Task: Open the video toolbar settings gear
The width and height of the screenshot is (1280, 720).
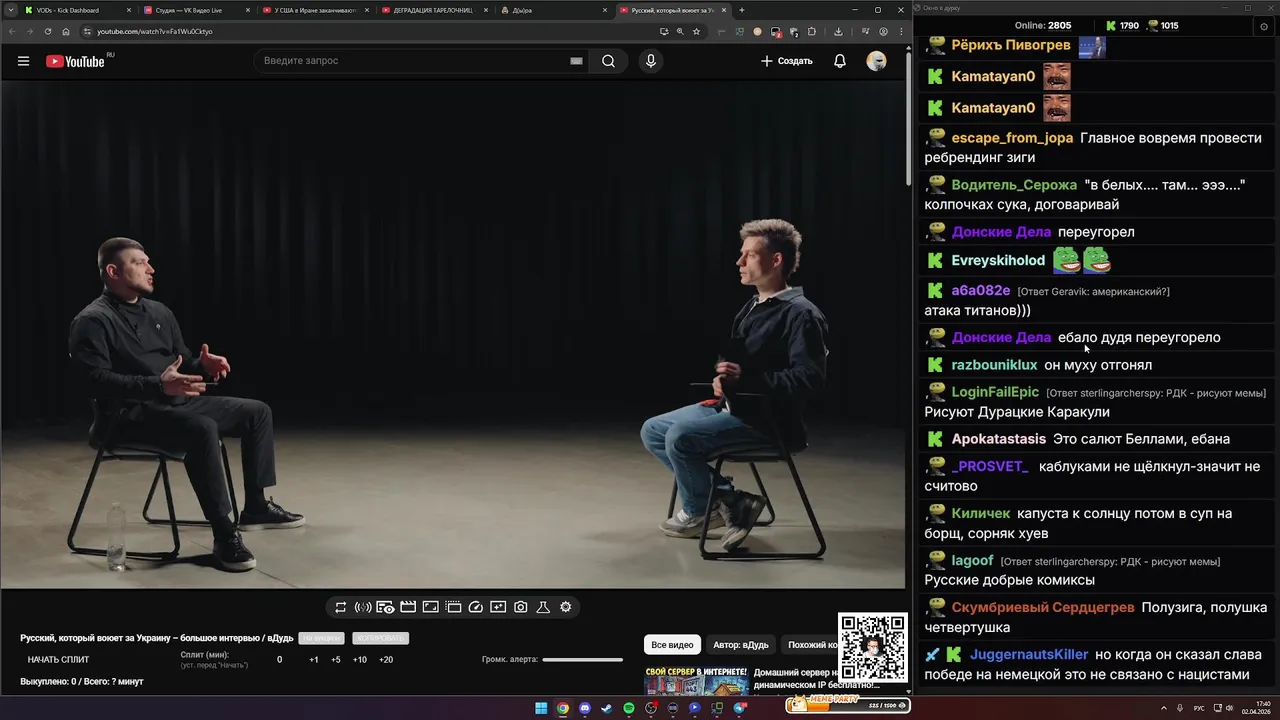Action: click(566, 607)
